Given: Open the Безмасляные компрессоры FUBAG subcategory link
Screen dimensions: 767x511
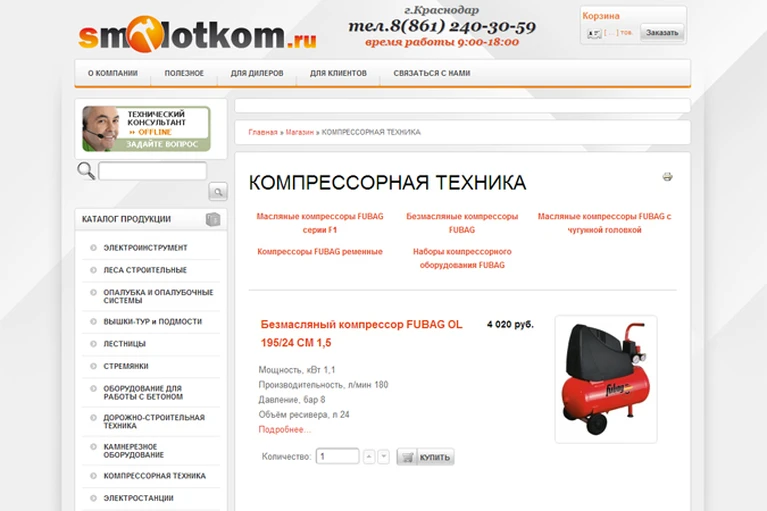Looking at the screenshot, I should click(462, 223).
